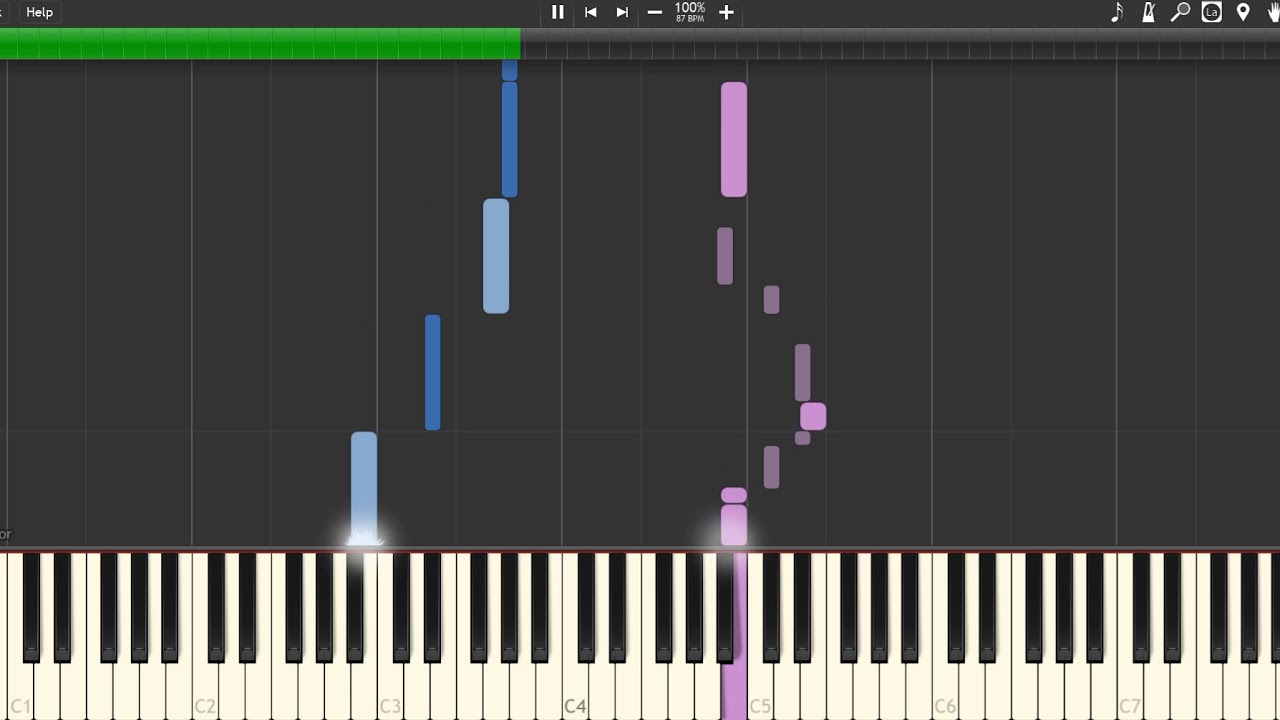The image size is (1280, 720).
Task: Click the highlighted purple key below C5
Action: [x=734, y=690]
